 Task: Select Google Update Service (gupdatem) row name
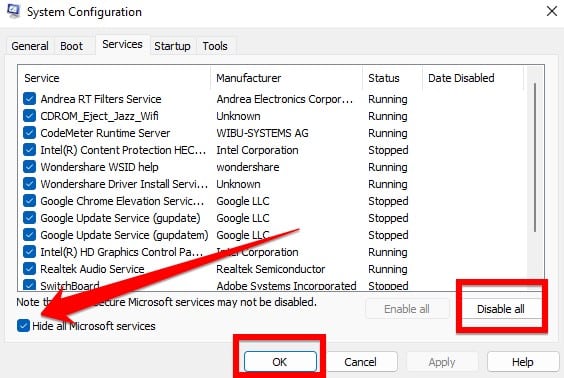[x=124, y=235]
